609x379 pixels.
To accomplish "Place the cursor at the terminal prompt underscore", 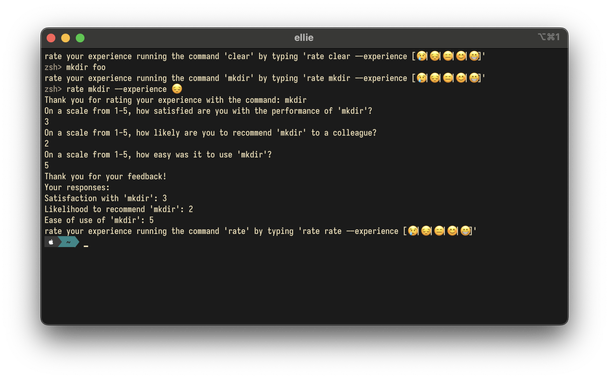I will pos(86,246).
